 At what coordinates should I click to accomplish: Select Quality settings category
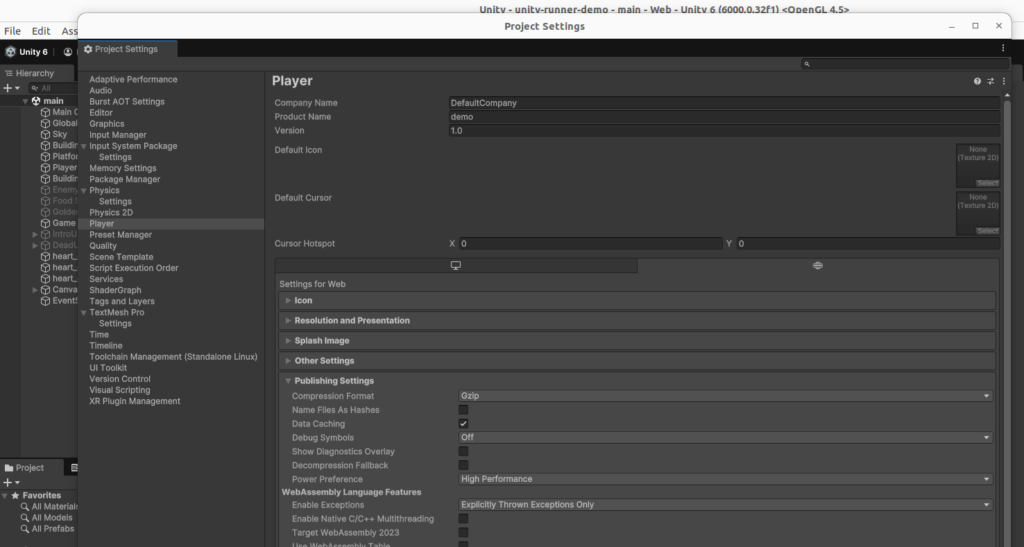(x=103, y=246)
